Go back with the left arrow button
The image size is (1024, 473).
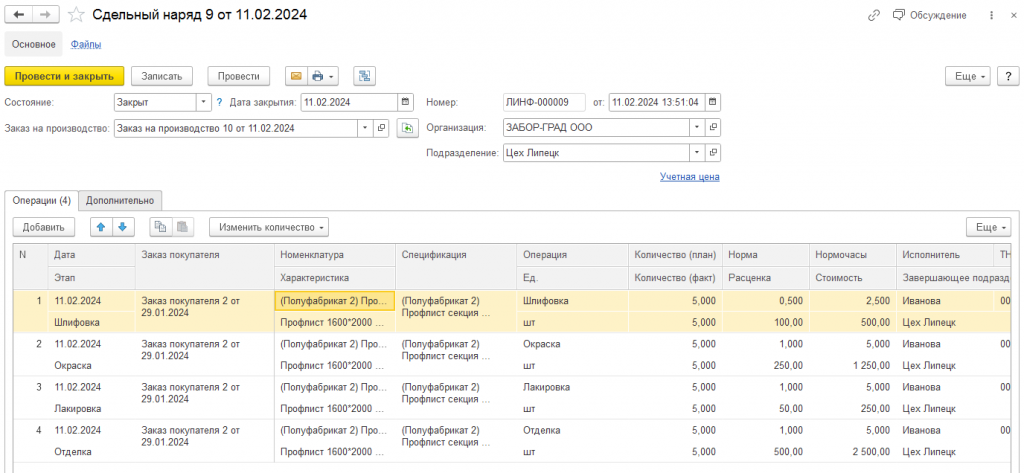(x=18, y=14)
